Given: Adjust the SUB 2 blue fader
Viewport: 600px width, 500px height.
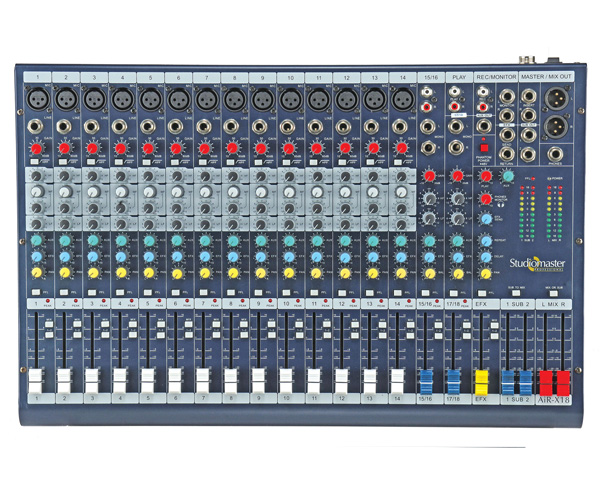Looking at the screenshot, I should pyautogui.click(x=525, y=382).
